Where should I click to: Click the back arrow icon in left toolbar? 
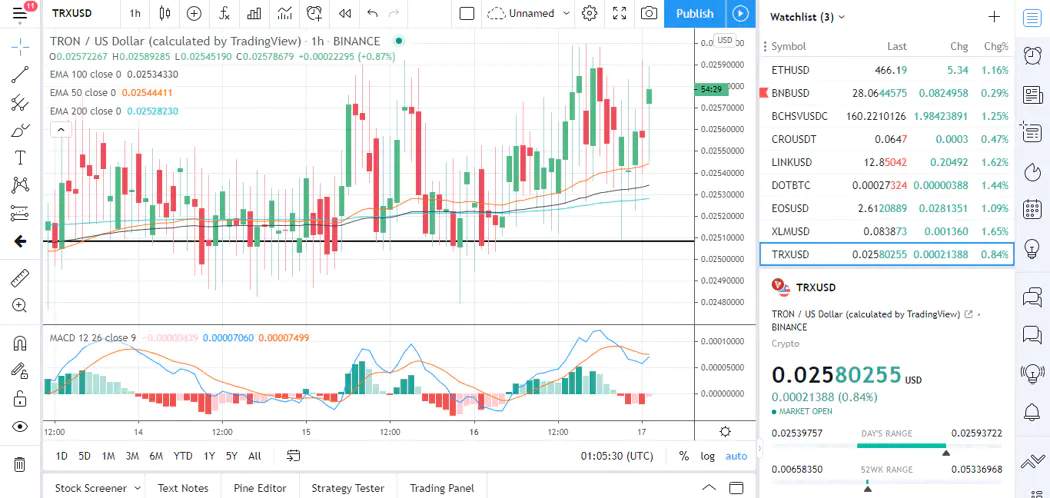pyautogui.click(x=20, y=241)
